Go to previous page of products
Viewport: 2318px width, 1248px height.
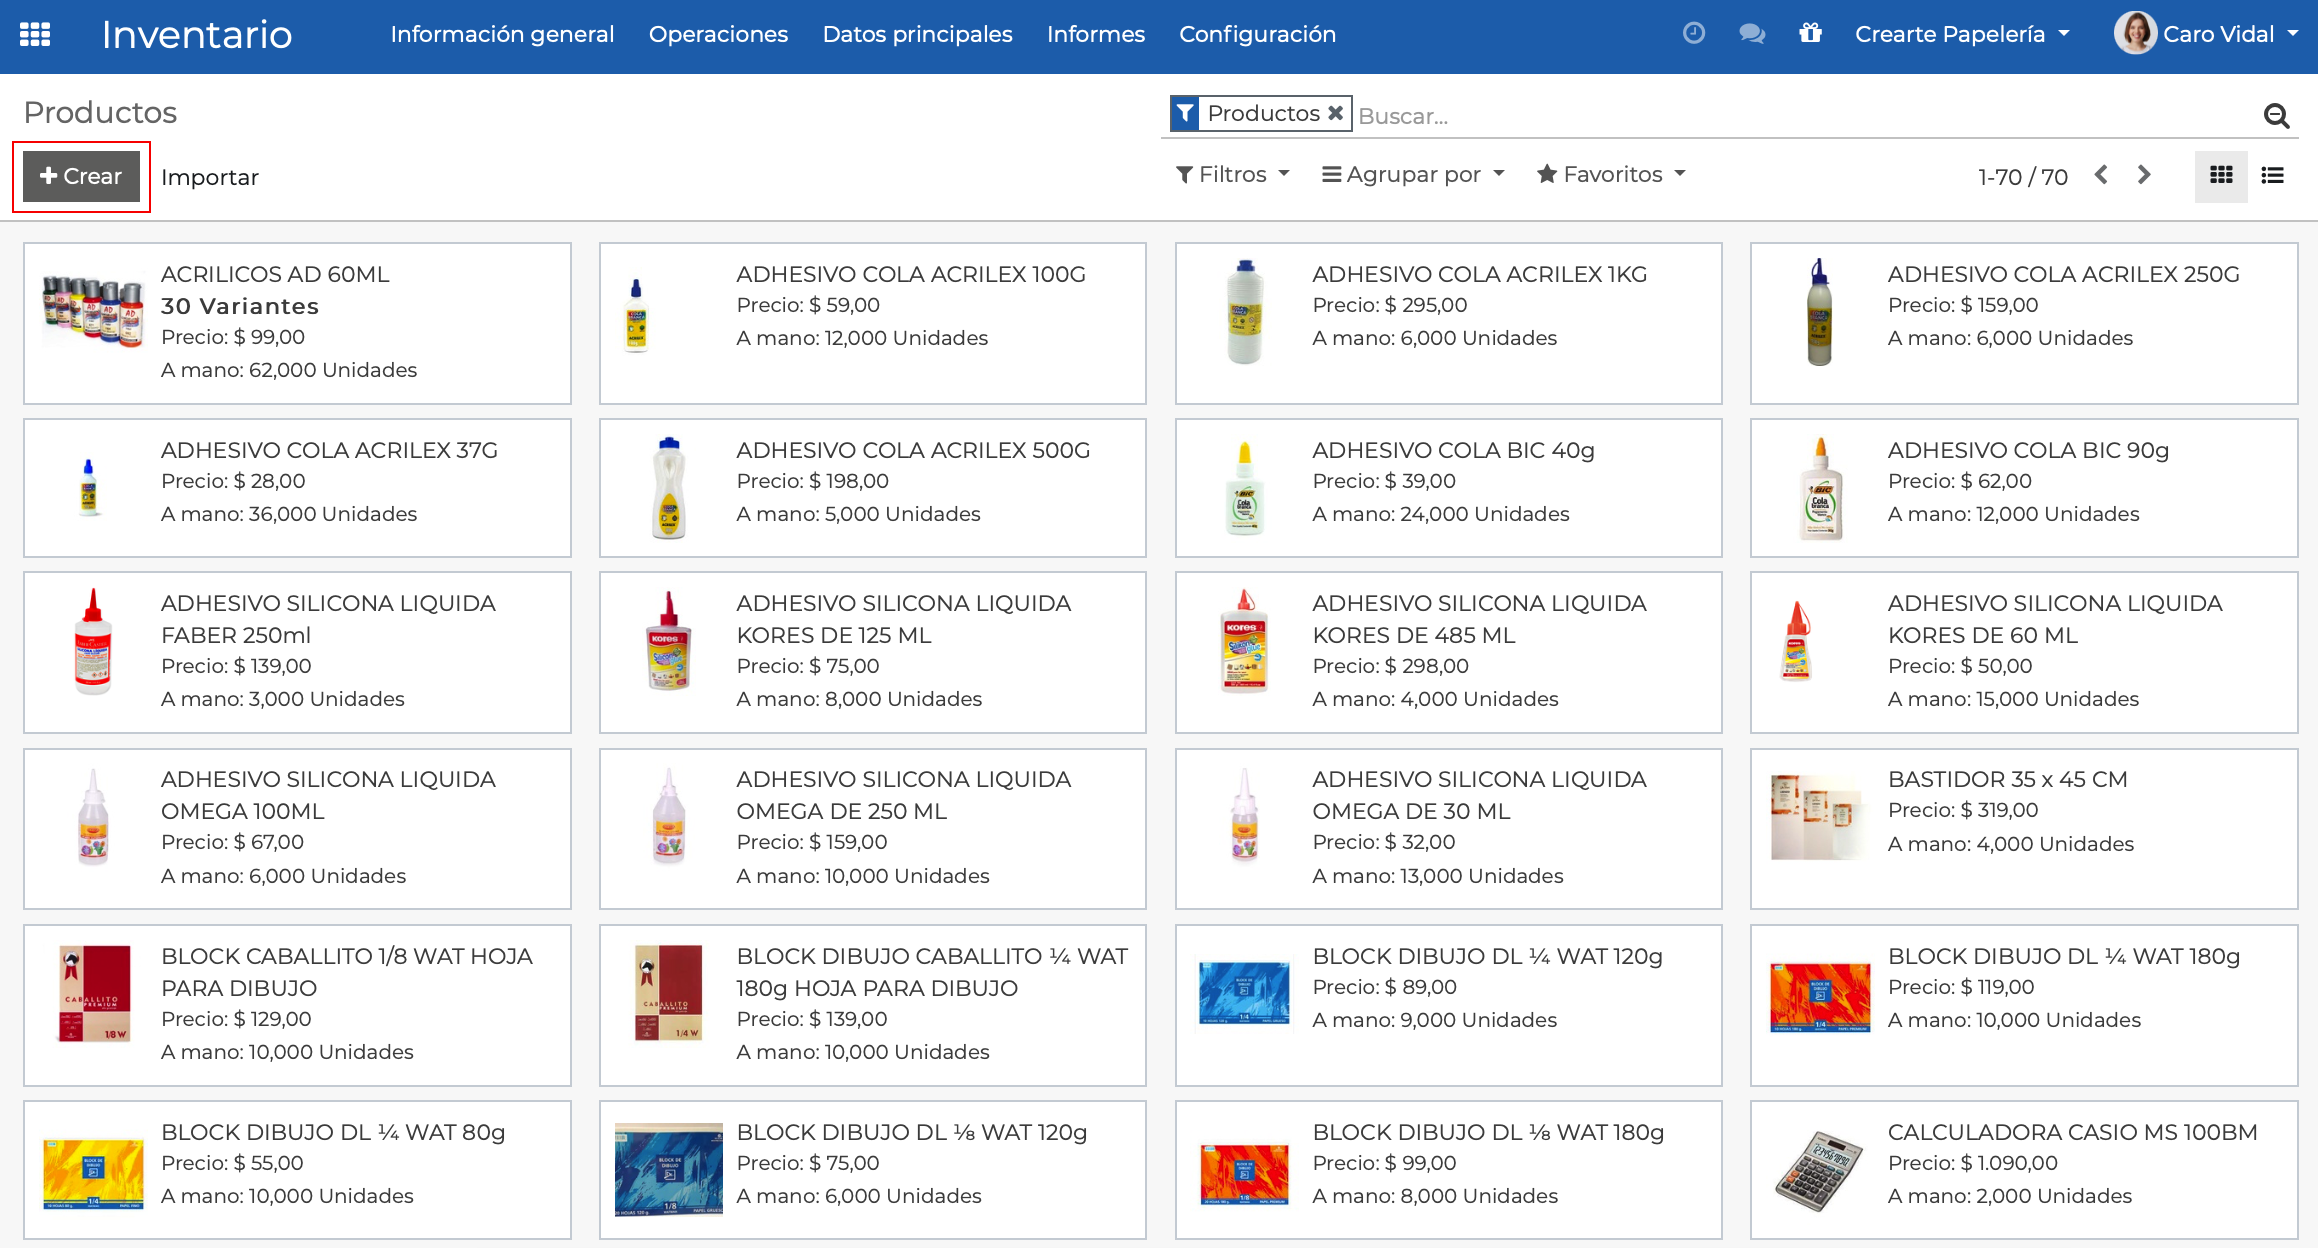tap(2101, 175)
